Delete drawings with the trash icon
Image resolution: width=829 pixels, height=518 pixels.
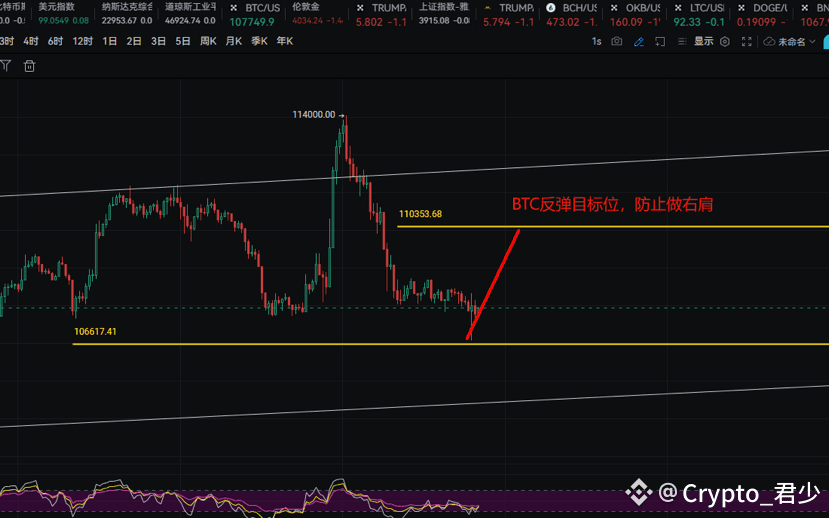[x=30, y=66]
